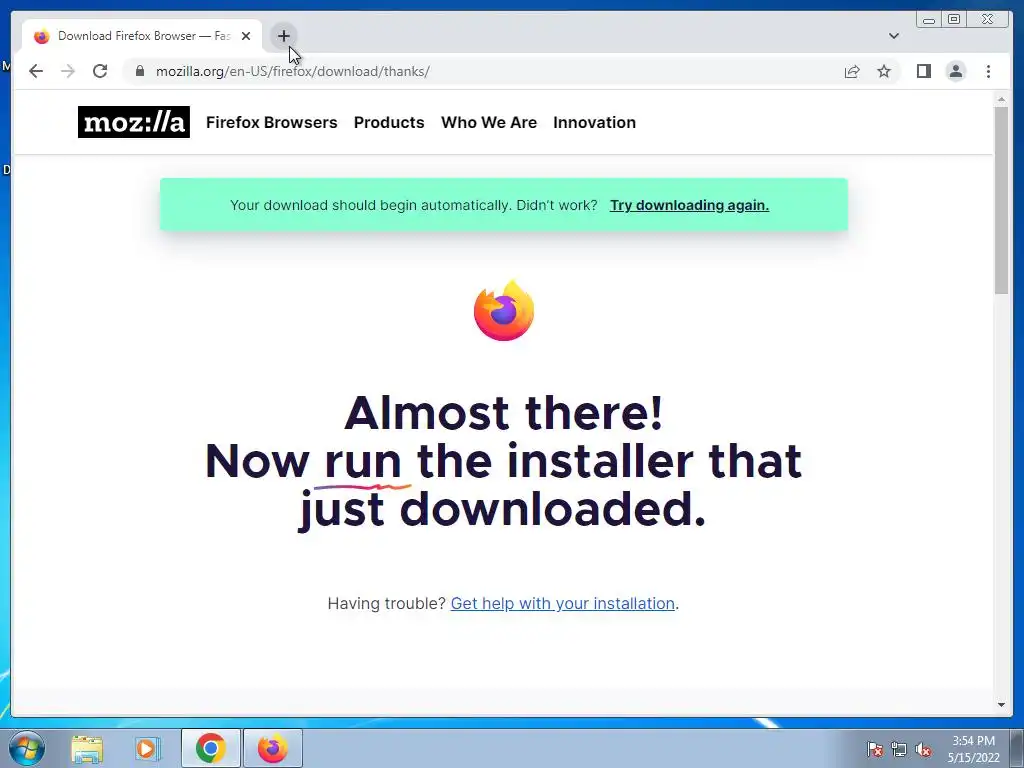Restore down the Chrome window
This screenshot has width=1024, height=768.
[x=953, y=20]
